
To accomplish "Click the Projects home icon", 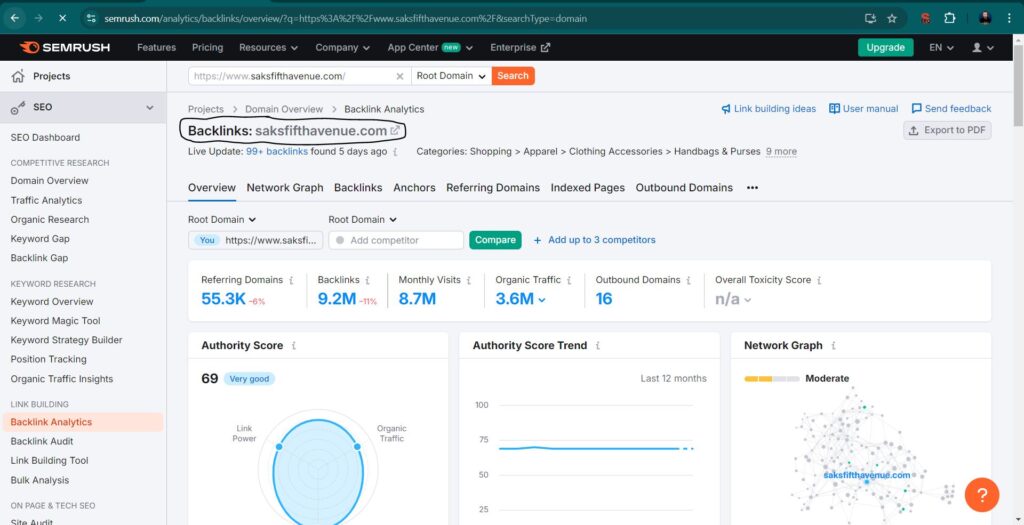I will pyautogui.click(x=18, y=76).
